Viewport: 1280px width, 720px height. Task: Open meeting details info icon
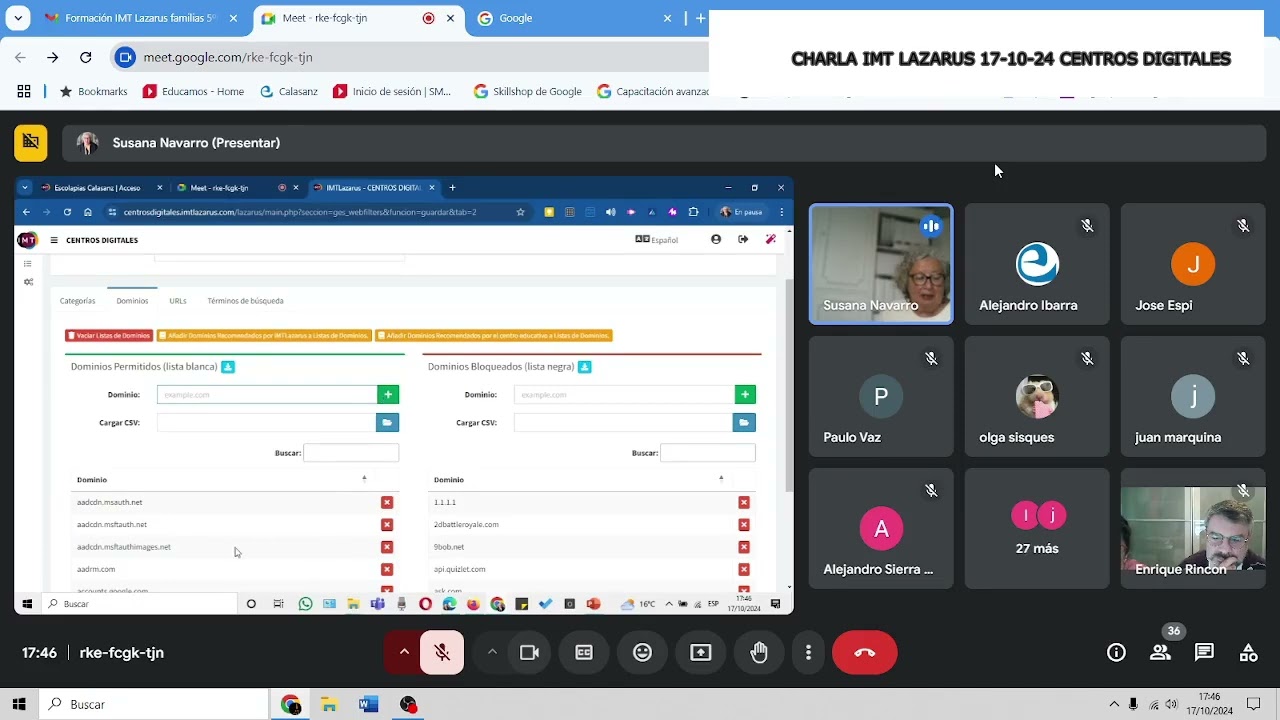(1116, 653)
